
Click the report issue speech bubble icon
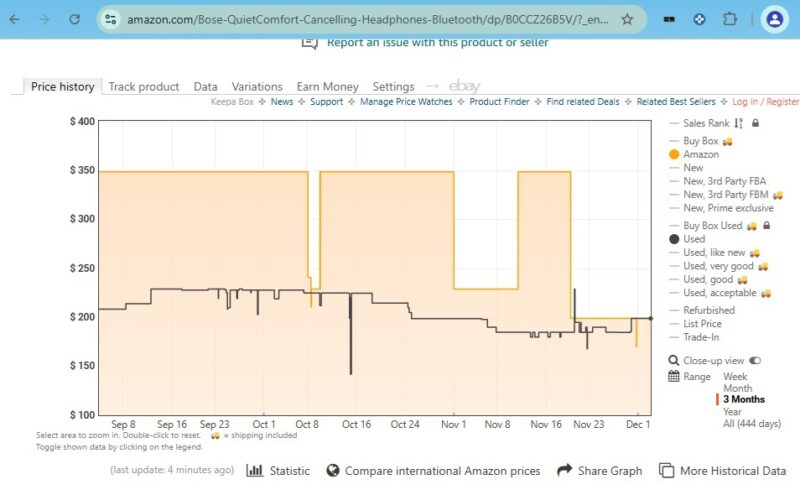point(310,42)
